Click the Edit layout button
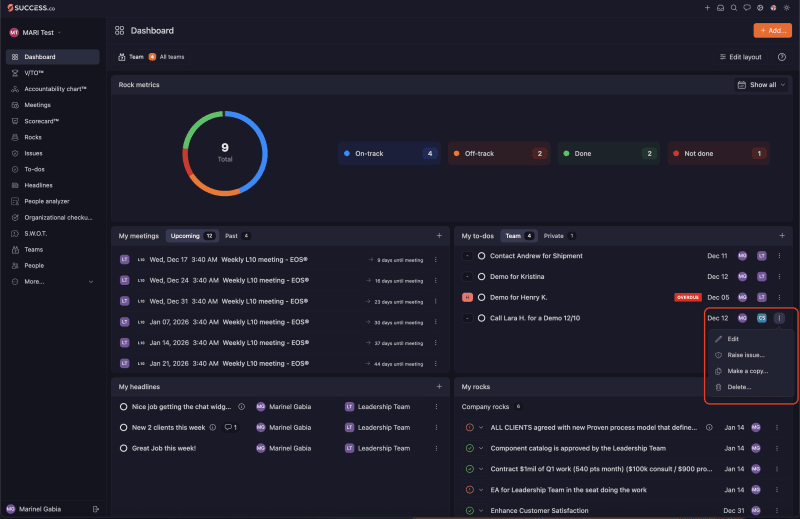This screenshot has width=800, height=519. [x=740, y=57]
